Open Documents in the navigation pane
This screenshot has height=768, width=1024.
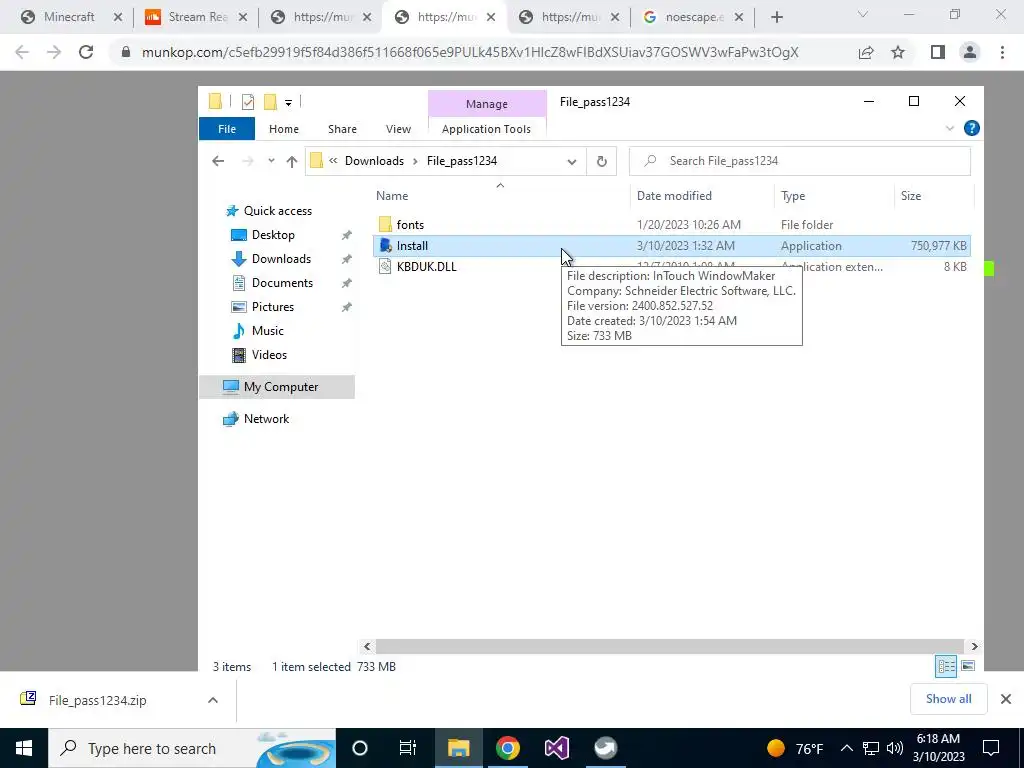click(282, 283)
